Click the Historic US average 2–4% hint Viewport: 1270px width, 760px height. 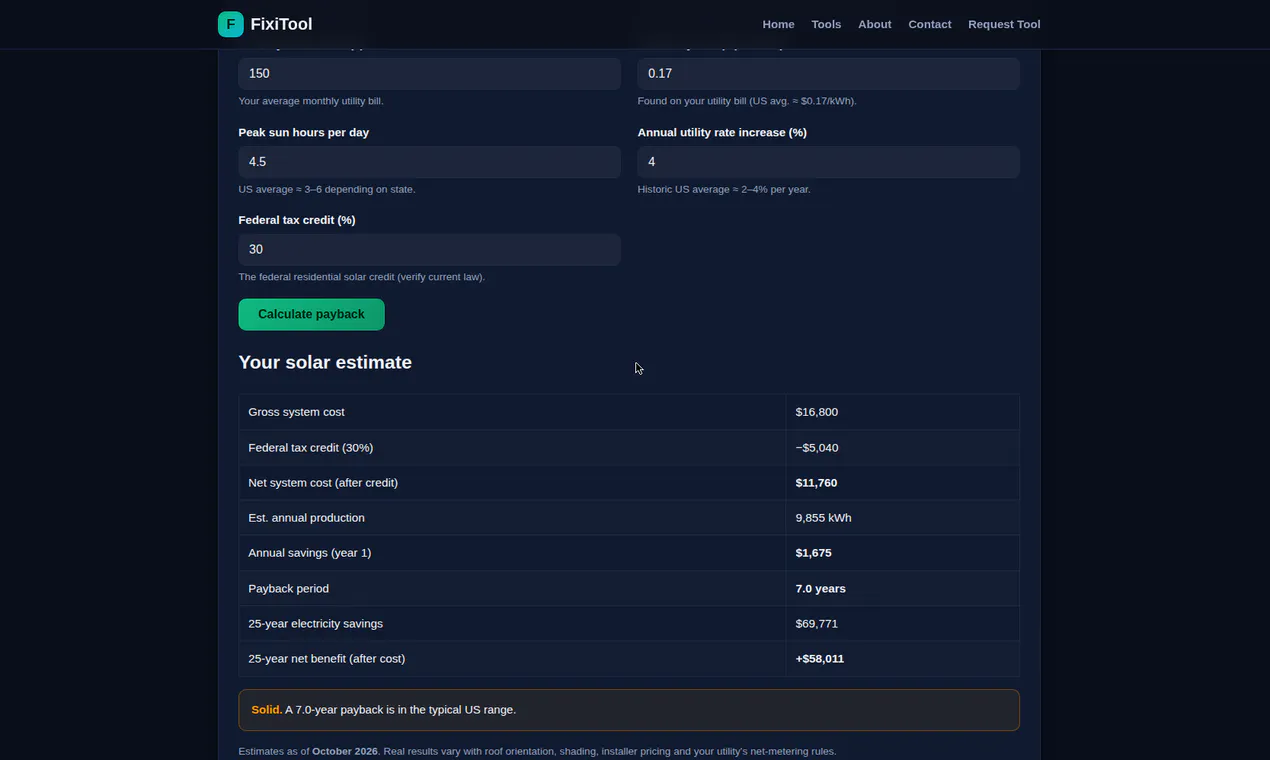(724, 189)
